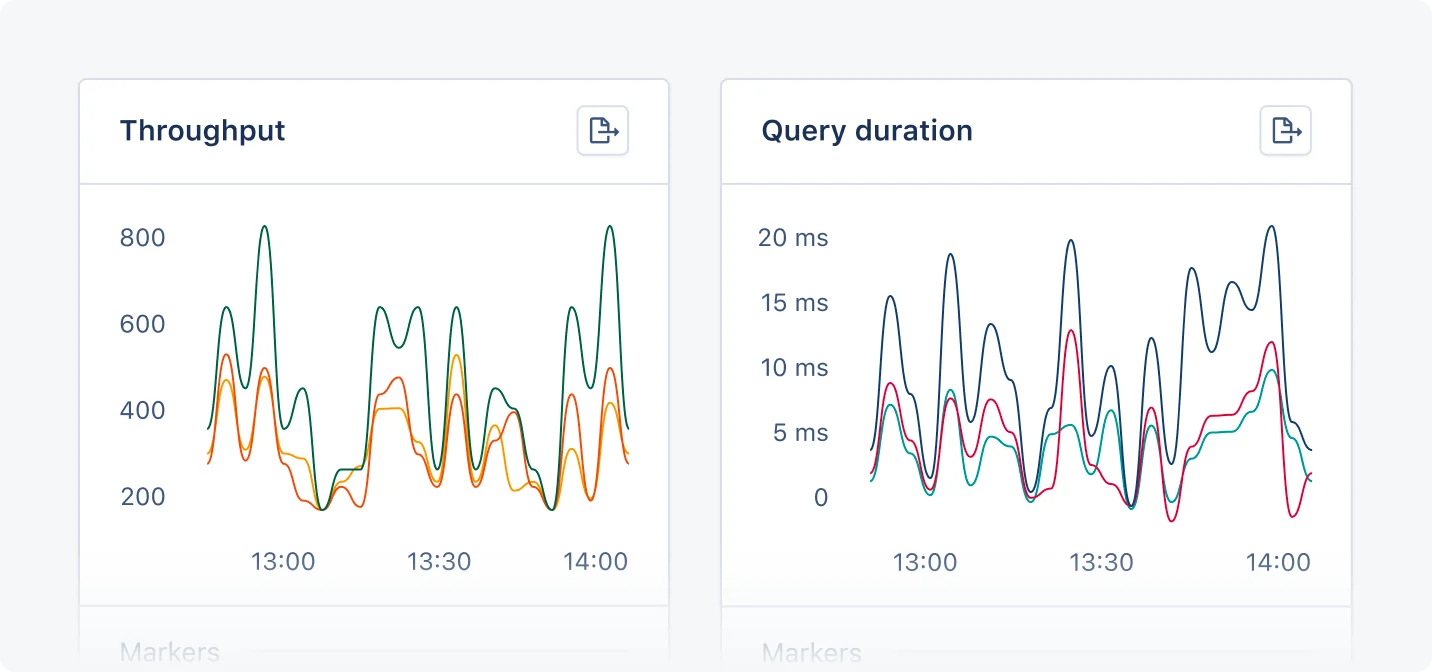Click the 14:00 time label in Throughput chart

[x=596, y=561]
